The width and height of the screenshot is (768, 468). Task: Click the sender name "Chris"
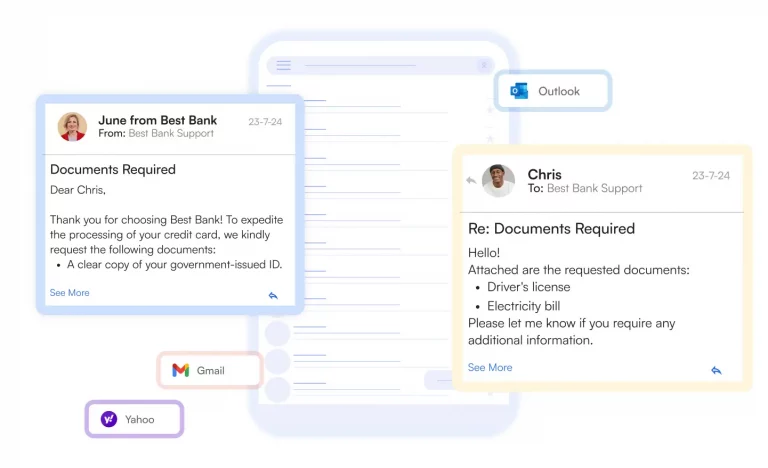[x=544, y=174]
